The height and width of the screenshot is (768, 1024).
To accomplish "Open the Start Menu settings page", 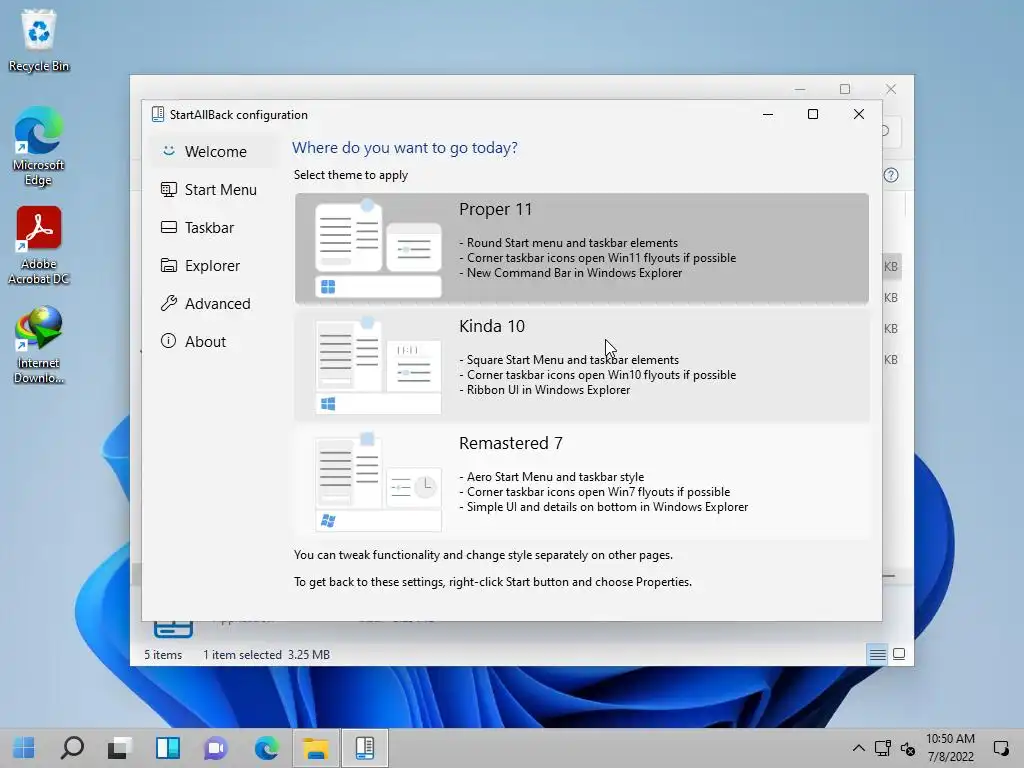I will pos(215,189).
